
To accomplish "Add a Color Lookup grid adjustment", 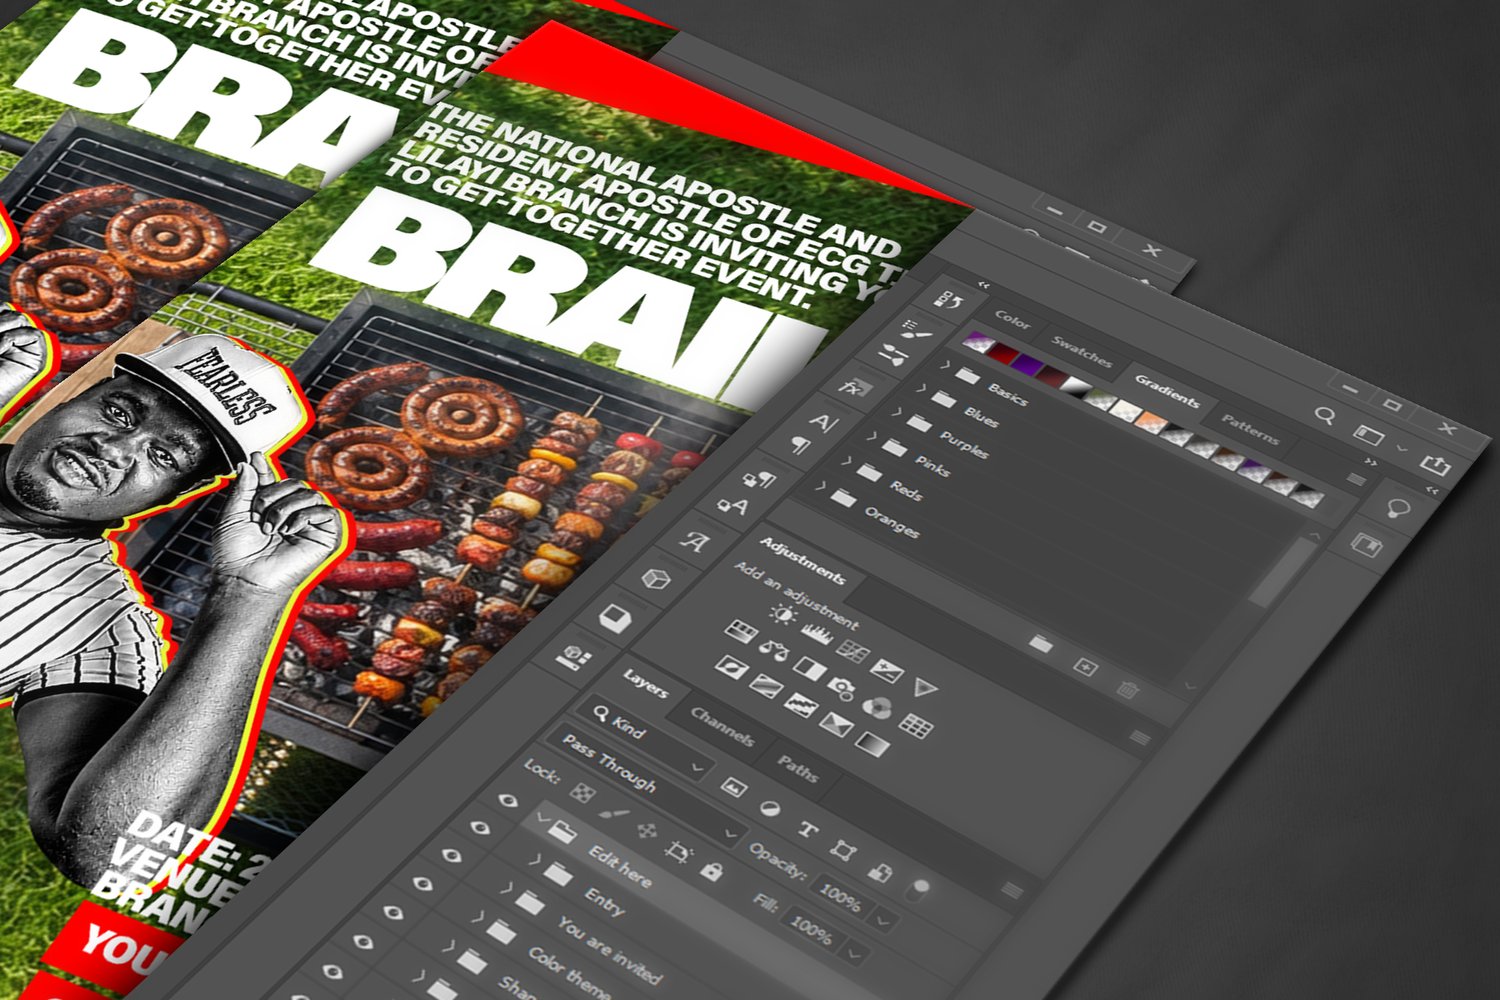I will (x=916, y=727).
